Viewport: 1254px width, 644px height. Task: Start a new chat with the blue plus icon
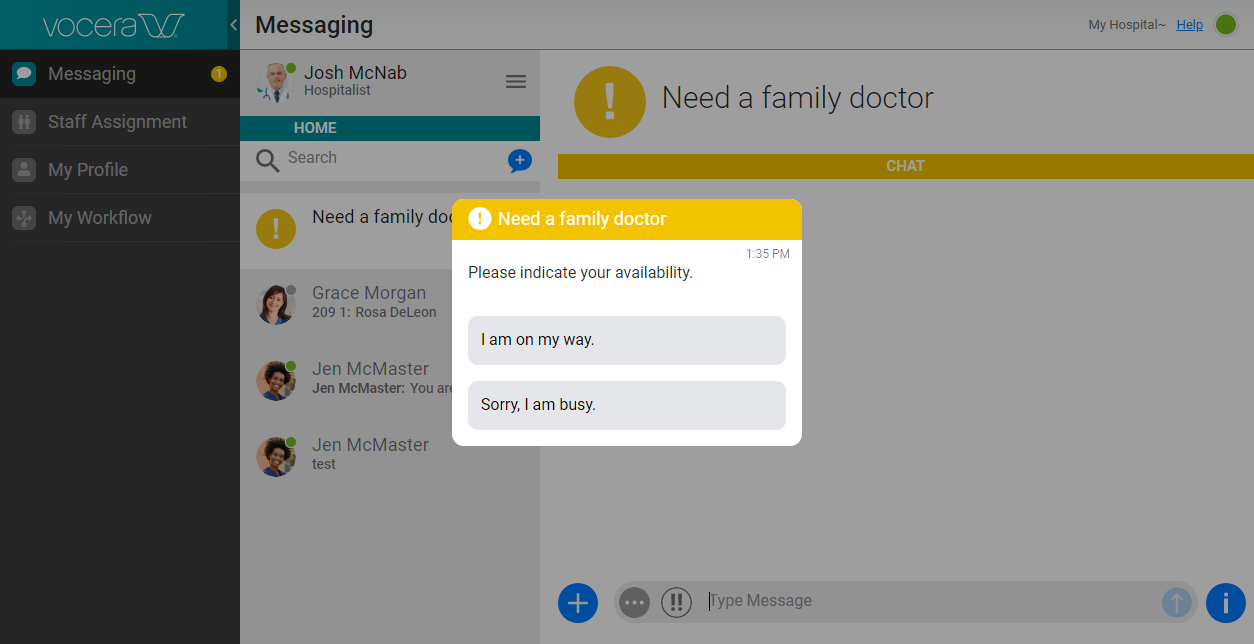(x=519, y=160)
